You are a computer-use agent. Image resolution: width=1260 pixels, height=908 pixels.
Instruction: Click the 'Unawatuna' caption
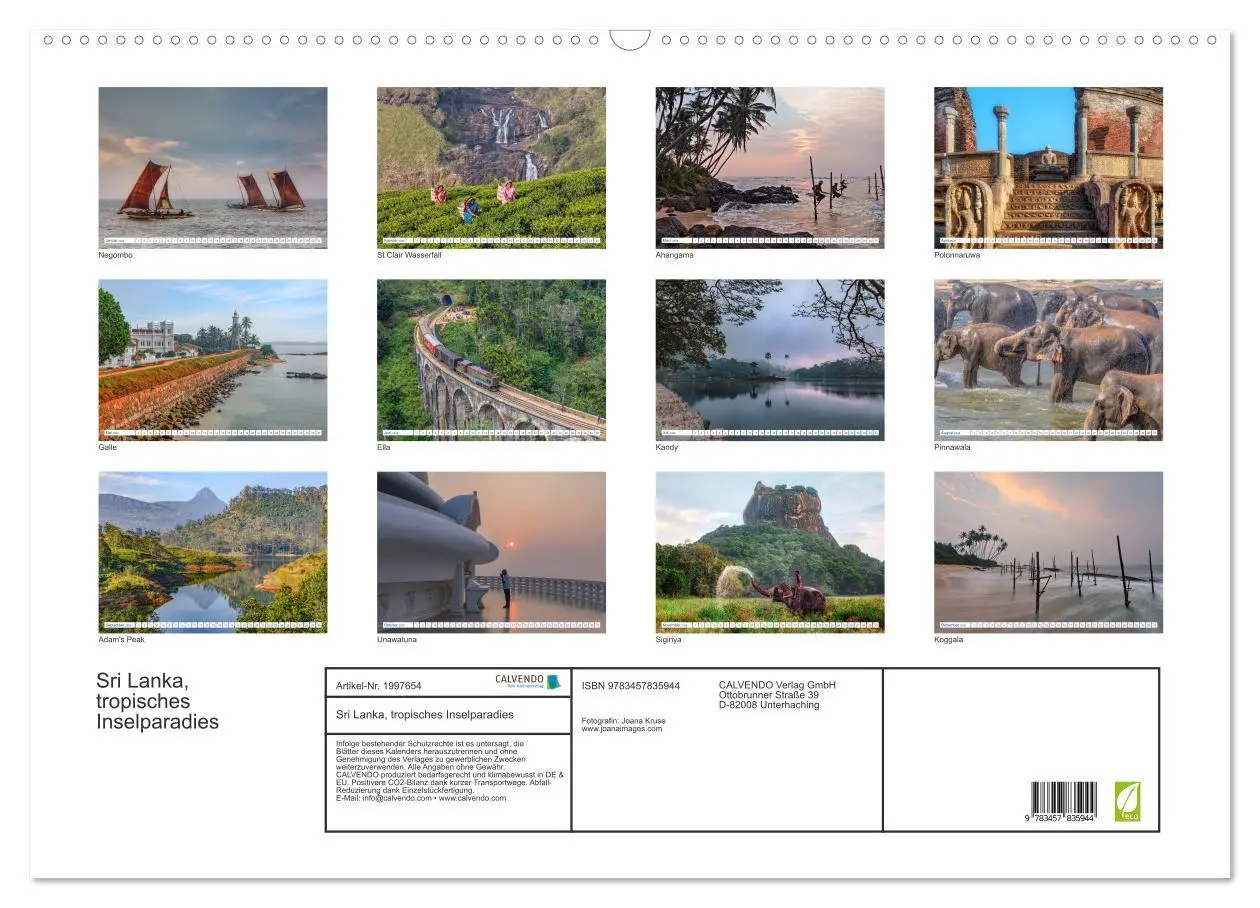pos(397,639)
